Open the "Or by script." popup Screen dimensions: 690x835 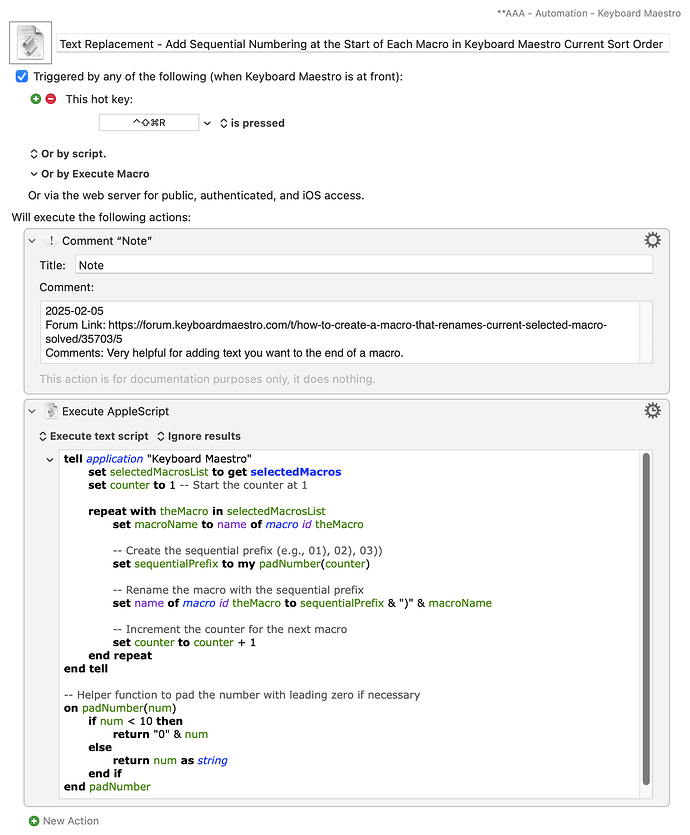click(x=68, y=153)
